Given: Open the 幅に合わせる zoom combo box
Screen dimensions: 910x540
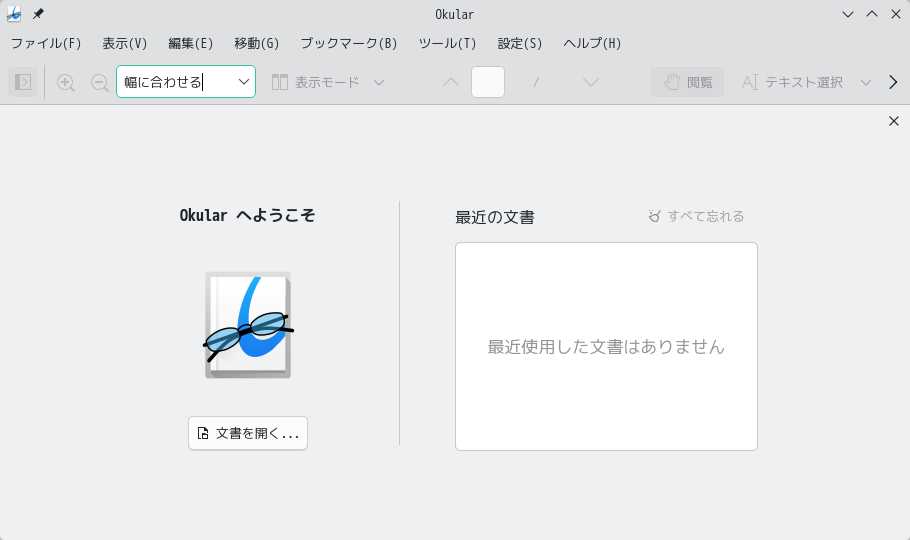Looking at the screenshot, I should click(186, 82).
